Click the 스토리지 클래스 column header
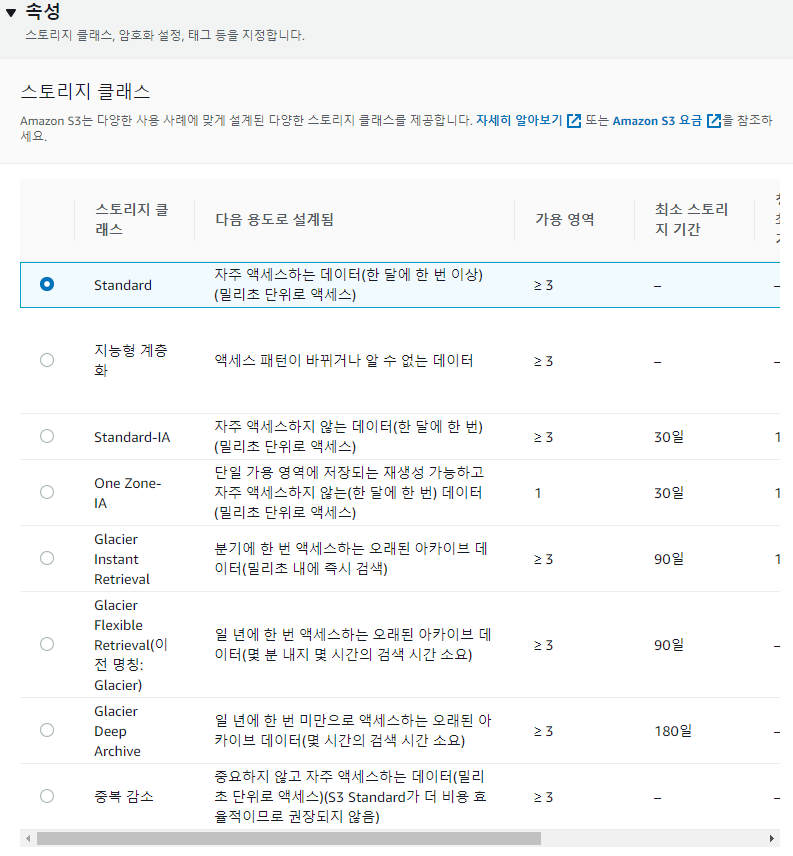The image size is (793, 856). tap(132, 219)
